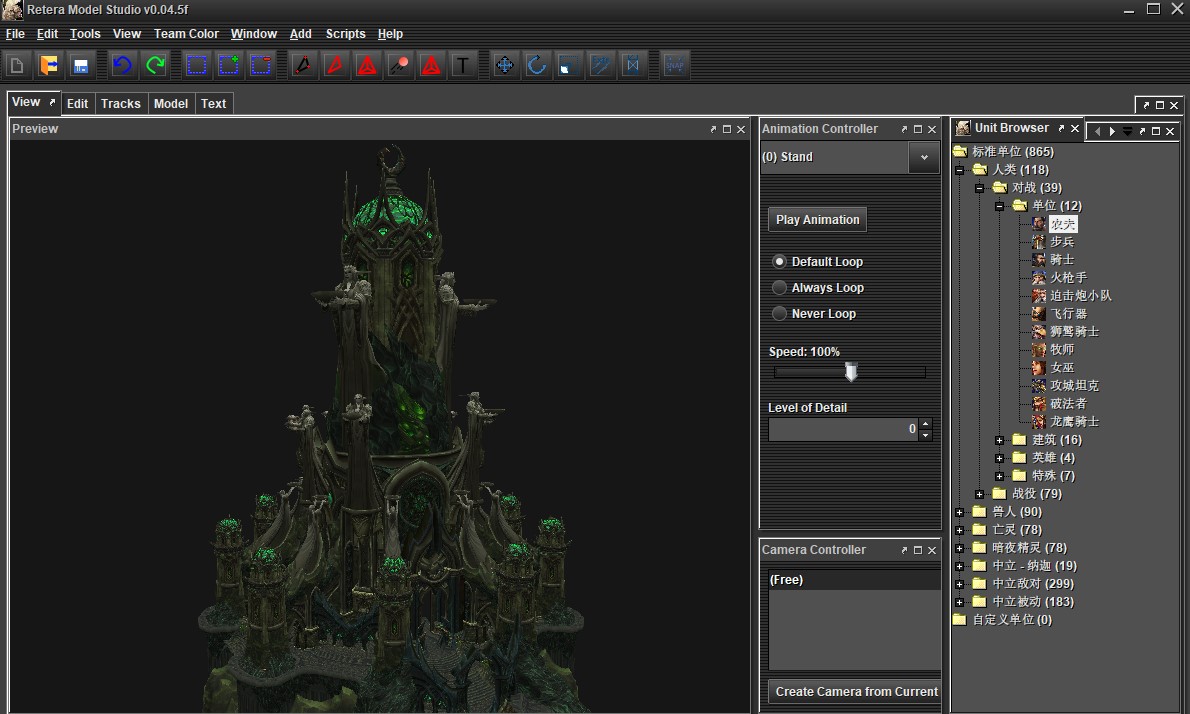Screen dimensions: 1190x714
Task: Click the second solid red triangle icon beside T
Action: tap(431, 65)
